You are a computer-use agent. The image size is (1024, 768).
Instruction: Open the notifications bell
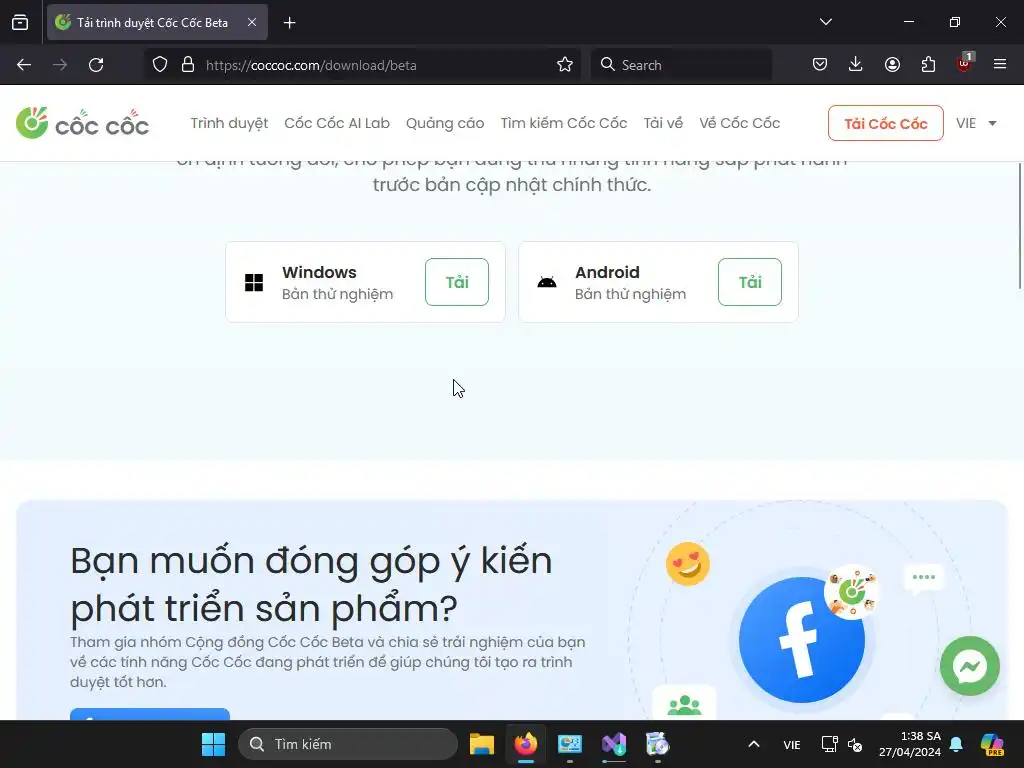[956, 744]
